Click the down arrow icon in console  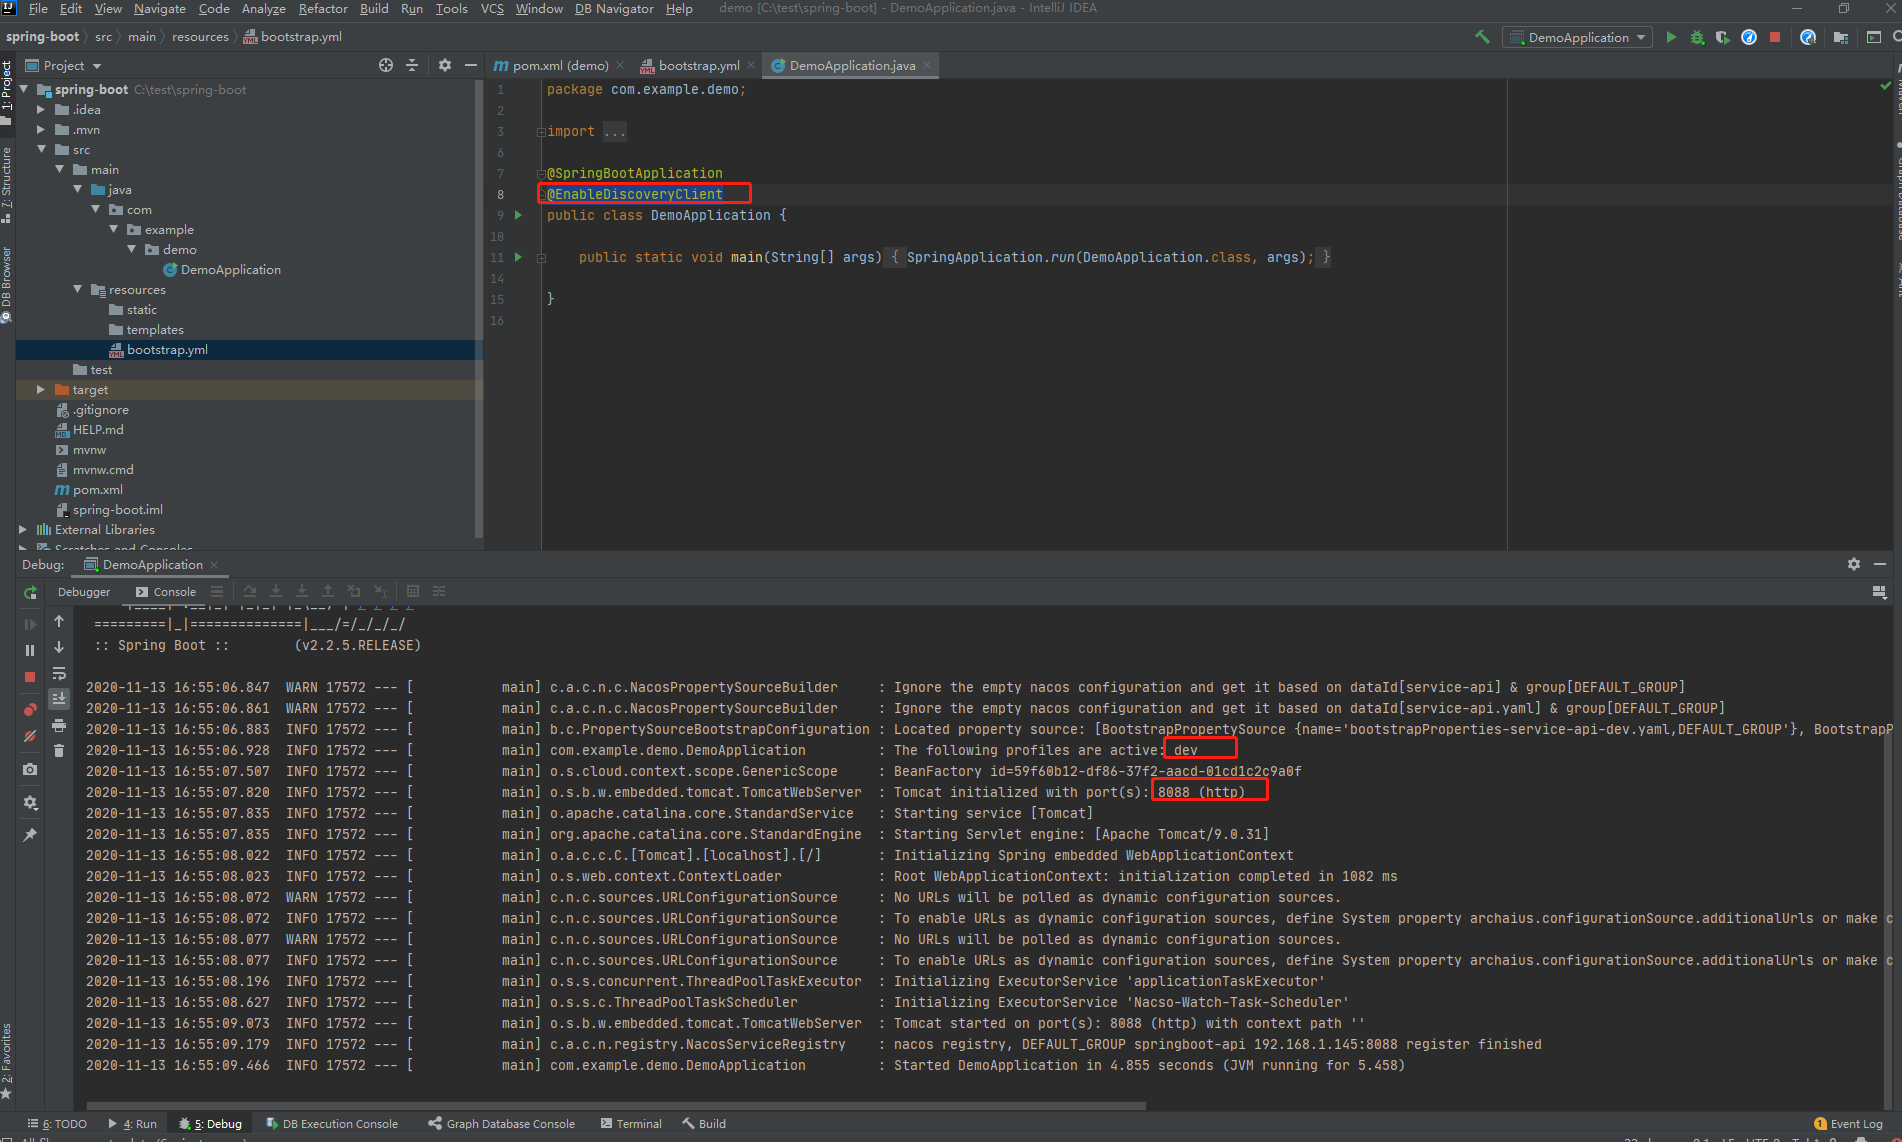tap(59, 647)
